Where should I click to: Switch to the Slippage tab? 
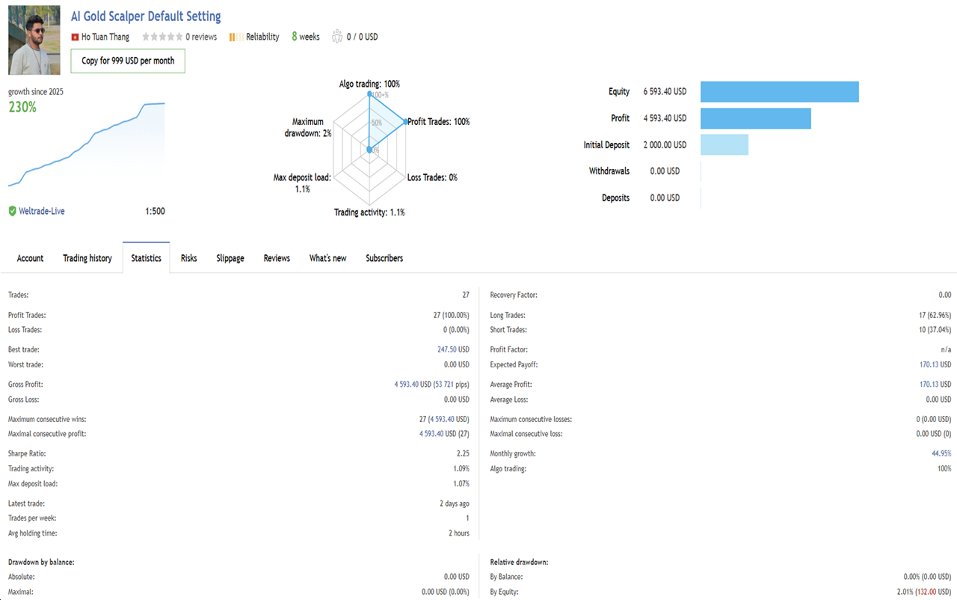230,258
